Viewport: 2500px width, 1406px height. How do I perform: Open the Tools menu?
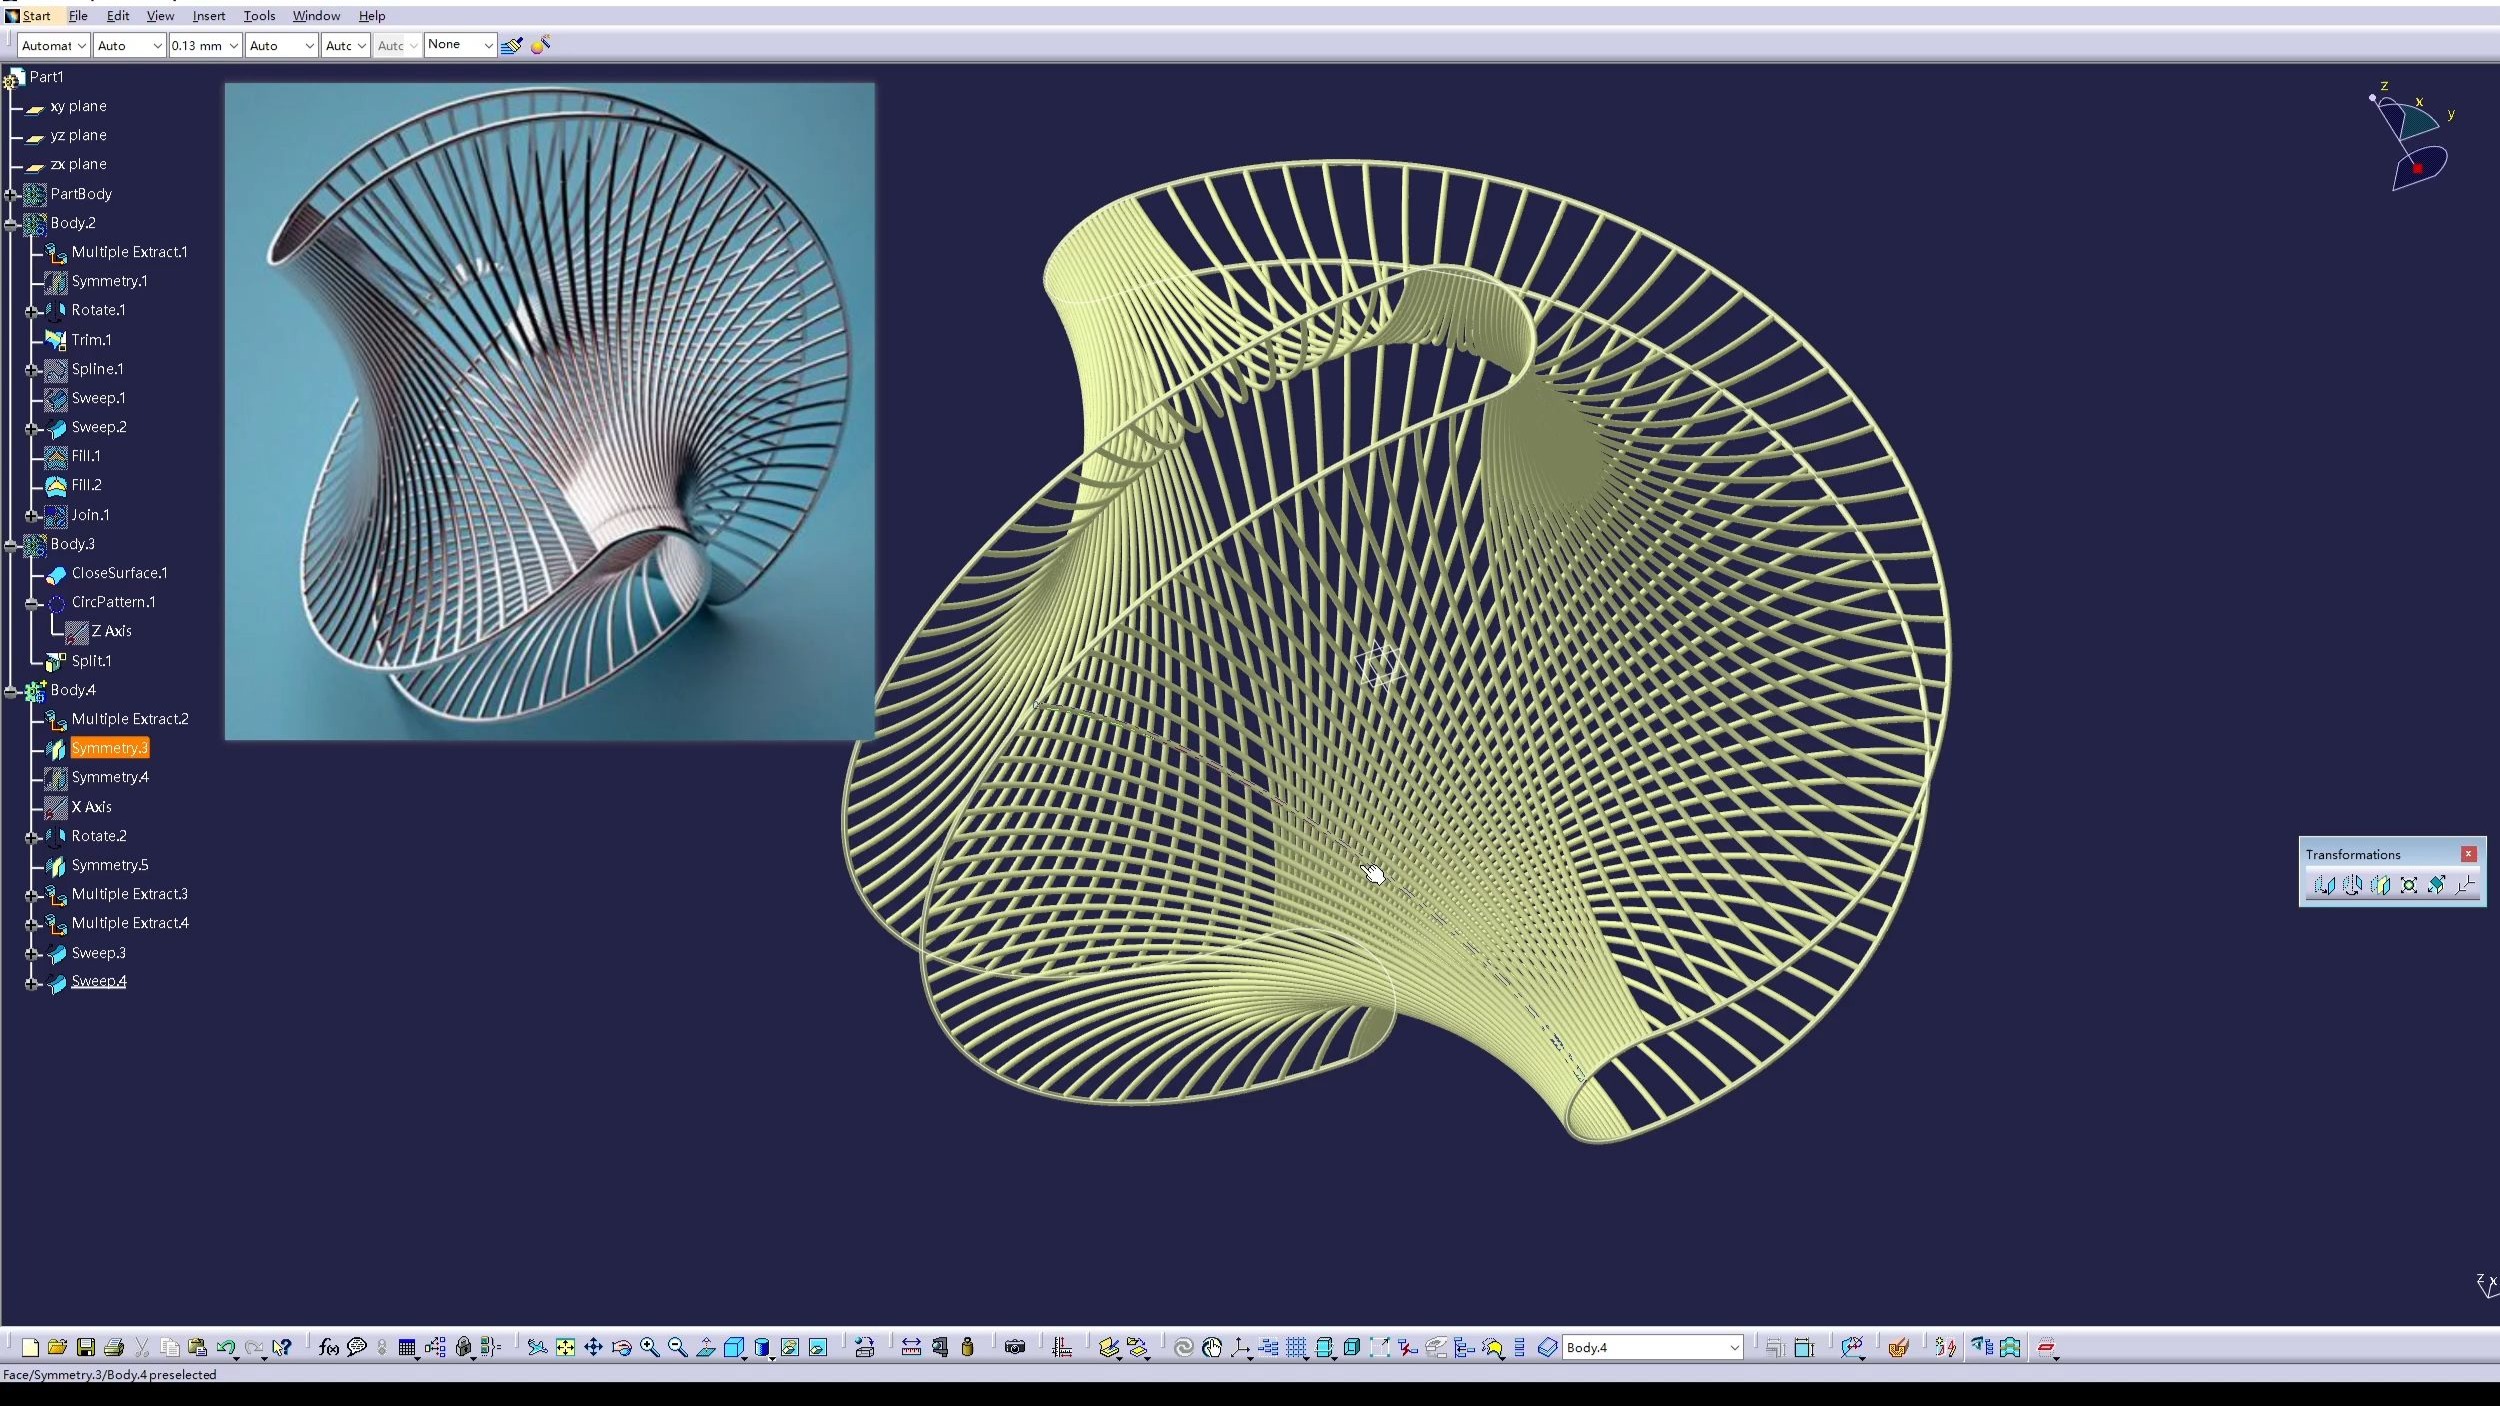tap(259, 16)
